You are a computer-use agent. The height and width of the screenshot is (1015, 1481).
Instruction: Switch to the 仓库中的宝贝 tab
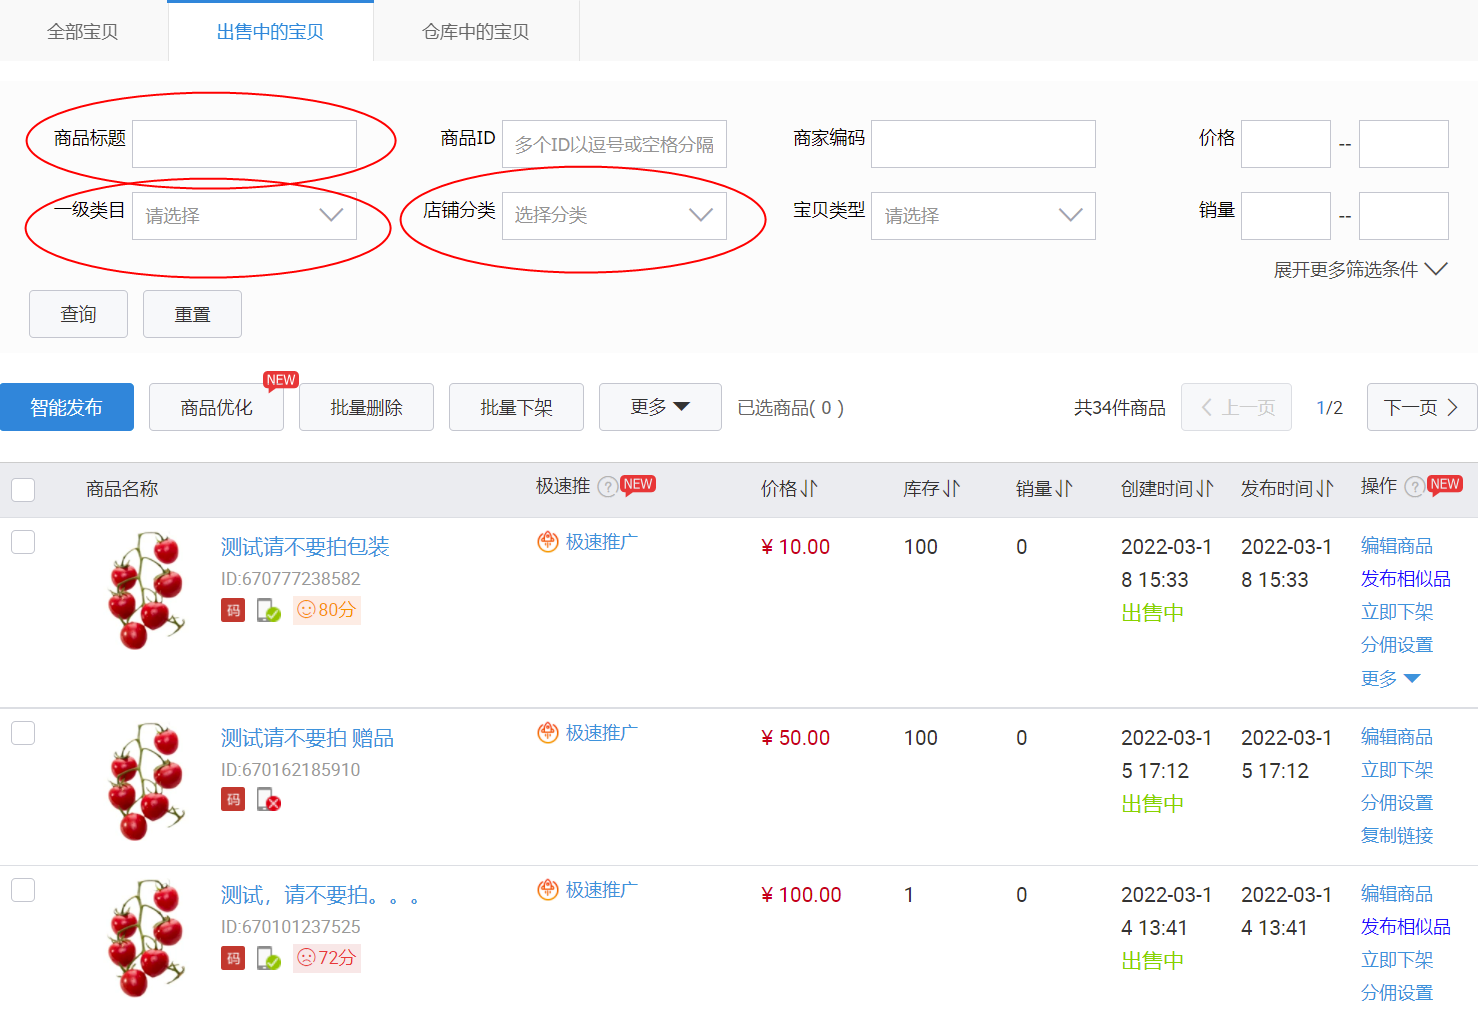476,32
